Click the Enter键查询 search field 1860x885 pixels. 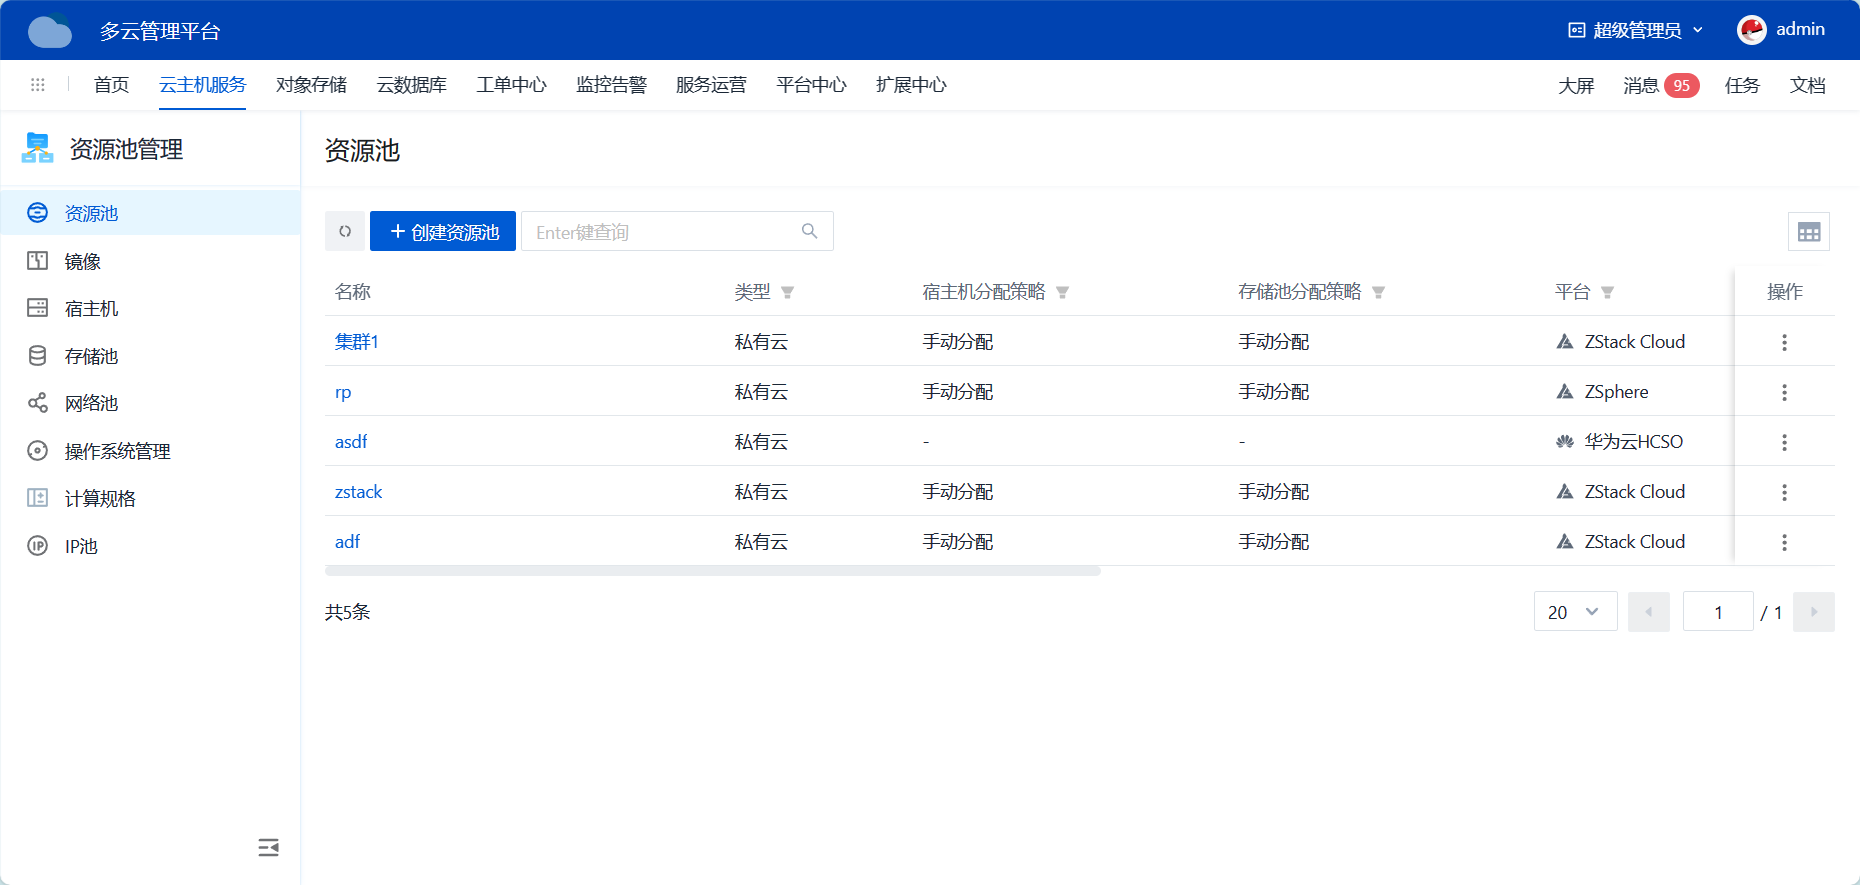(x=677, y=231)
